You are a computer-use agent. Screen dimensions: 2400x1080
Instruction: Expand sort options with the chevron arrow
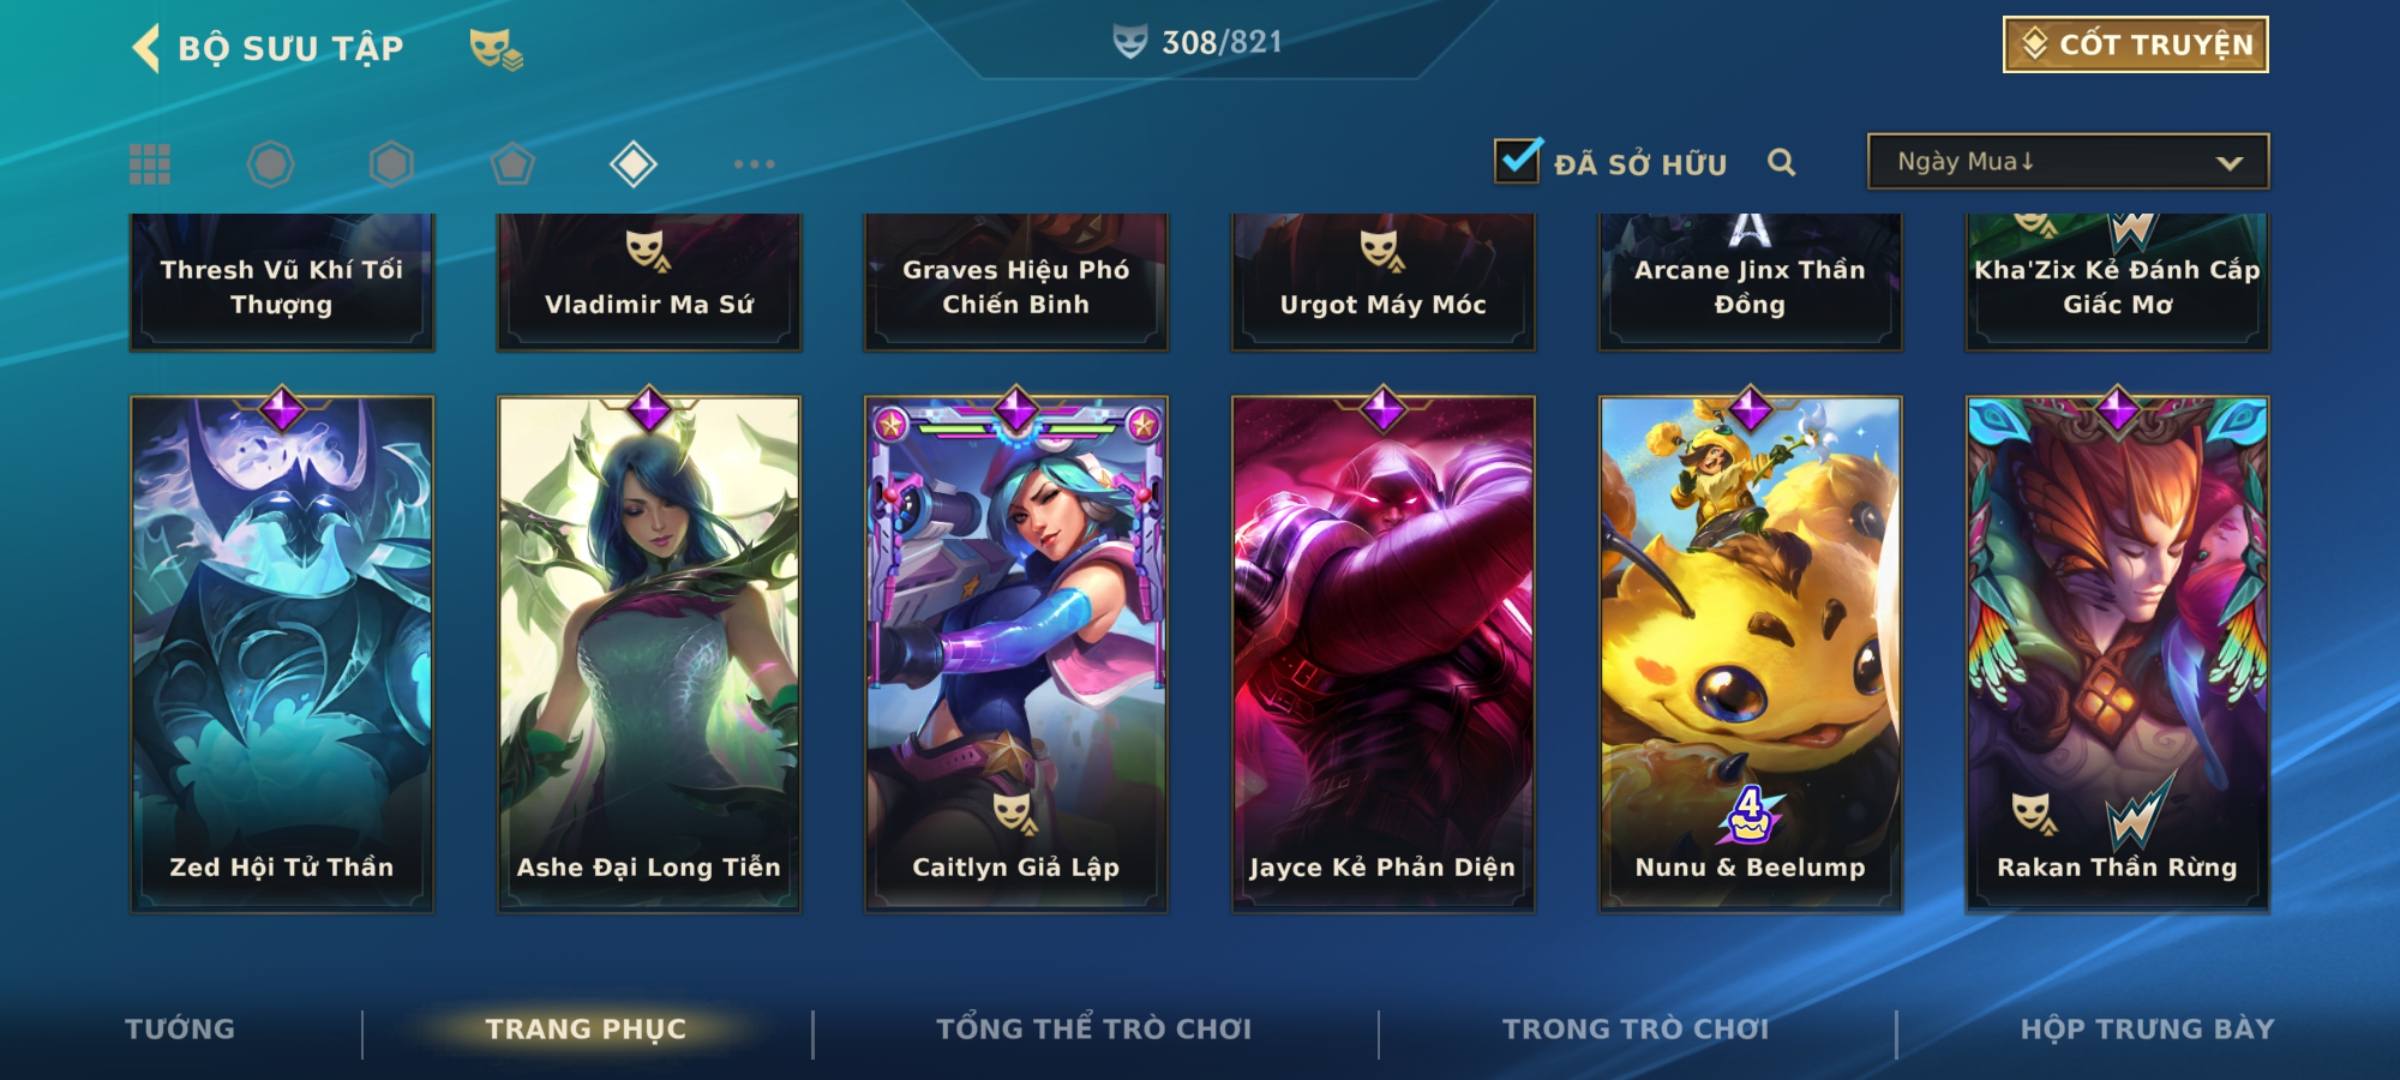(2229, 163)
